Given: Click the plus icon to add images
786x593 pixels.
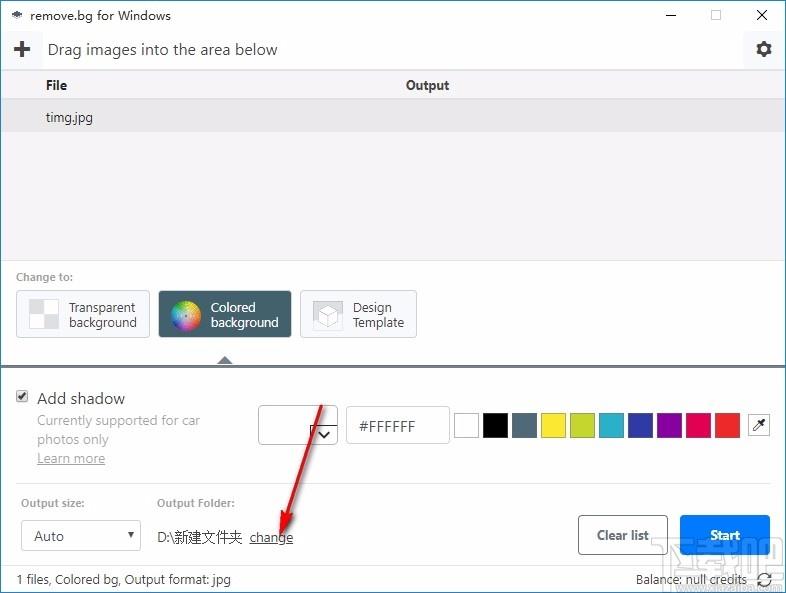Looking at the screenshot, I should [22, 49].
